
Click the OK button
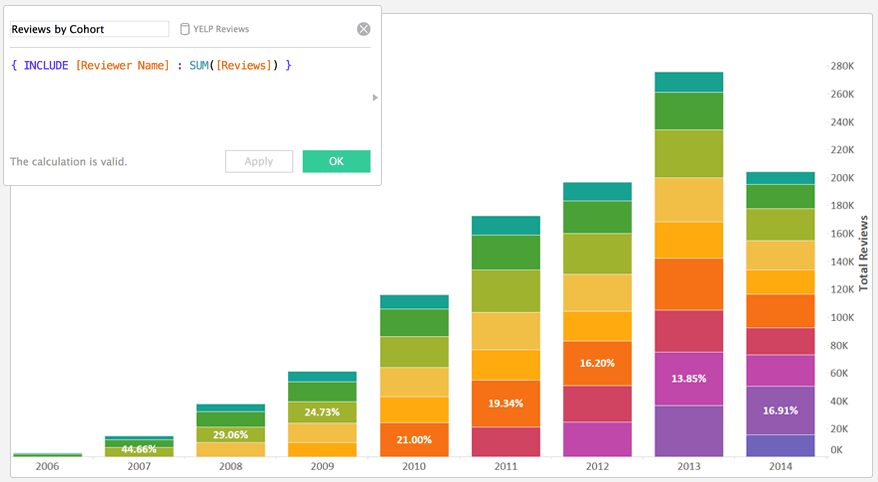336,161
